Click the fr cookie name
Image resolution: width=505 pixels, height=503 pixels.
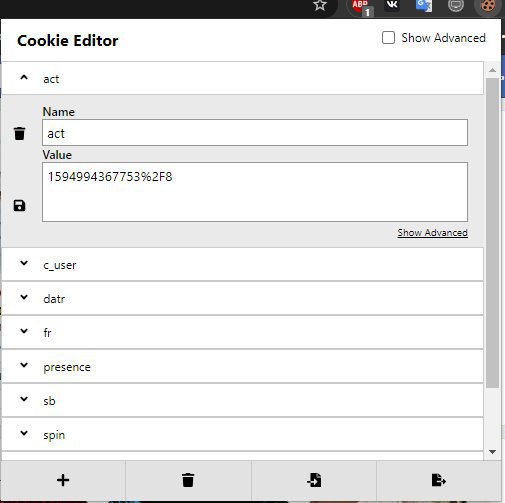47,333
